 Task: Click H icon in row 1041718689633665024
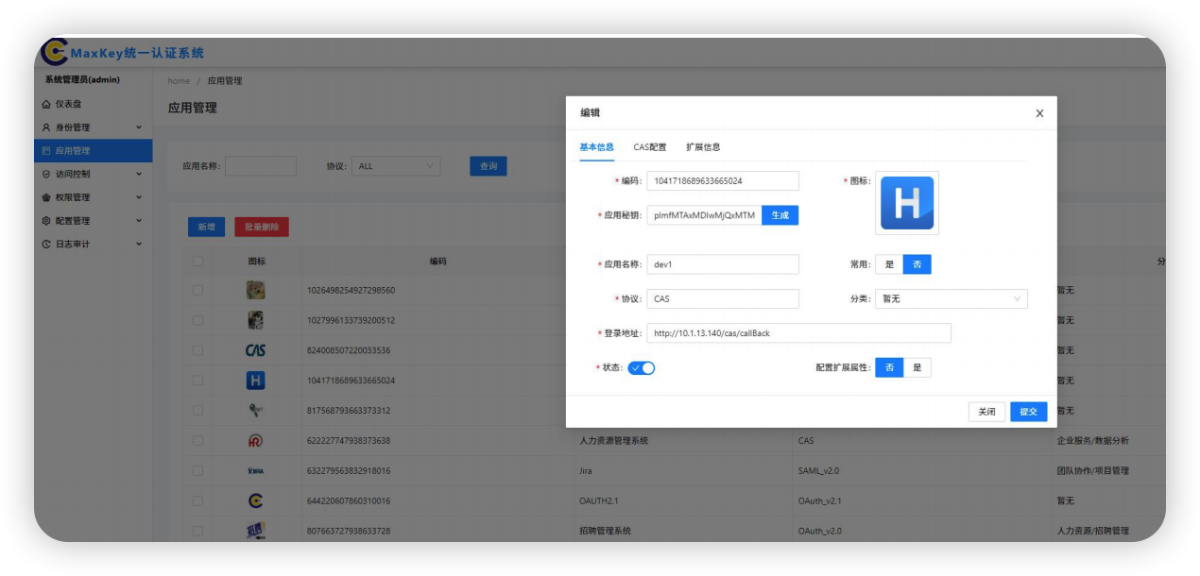256,380
